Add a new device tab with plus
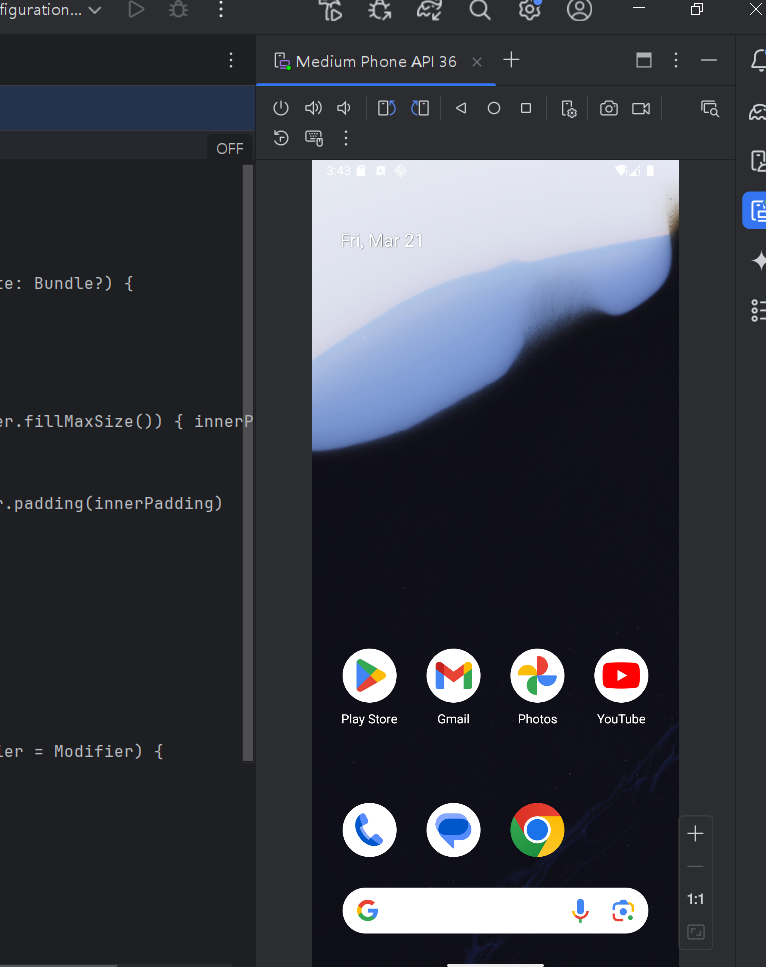Viewport: 766px width, 967px height. (511, 60)
